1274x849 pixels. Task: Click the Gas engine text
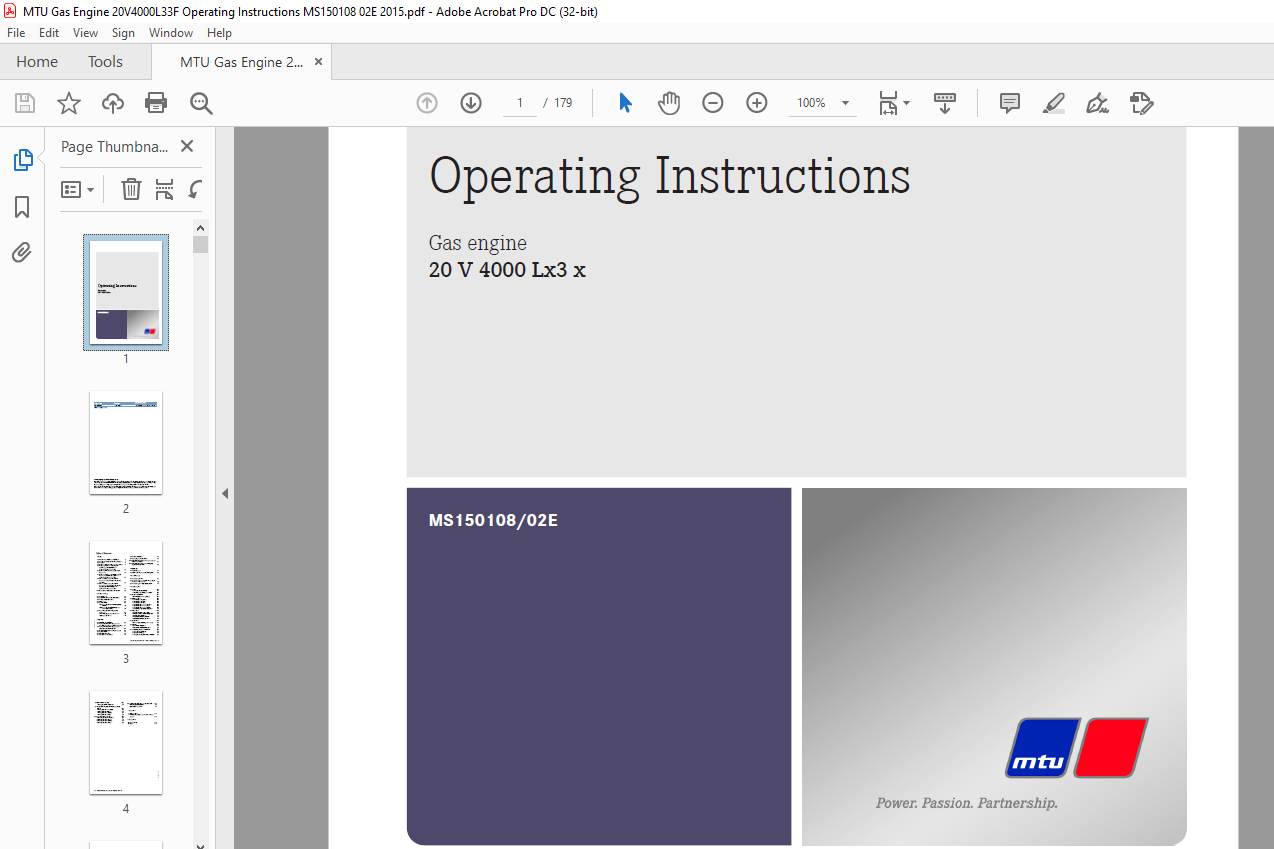[x=477, y=243]
